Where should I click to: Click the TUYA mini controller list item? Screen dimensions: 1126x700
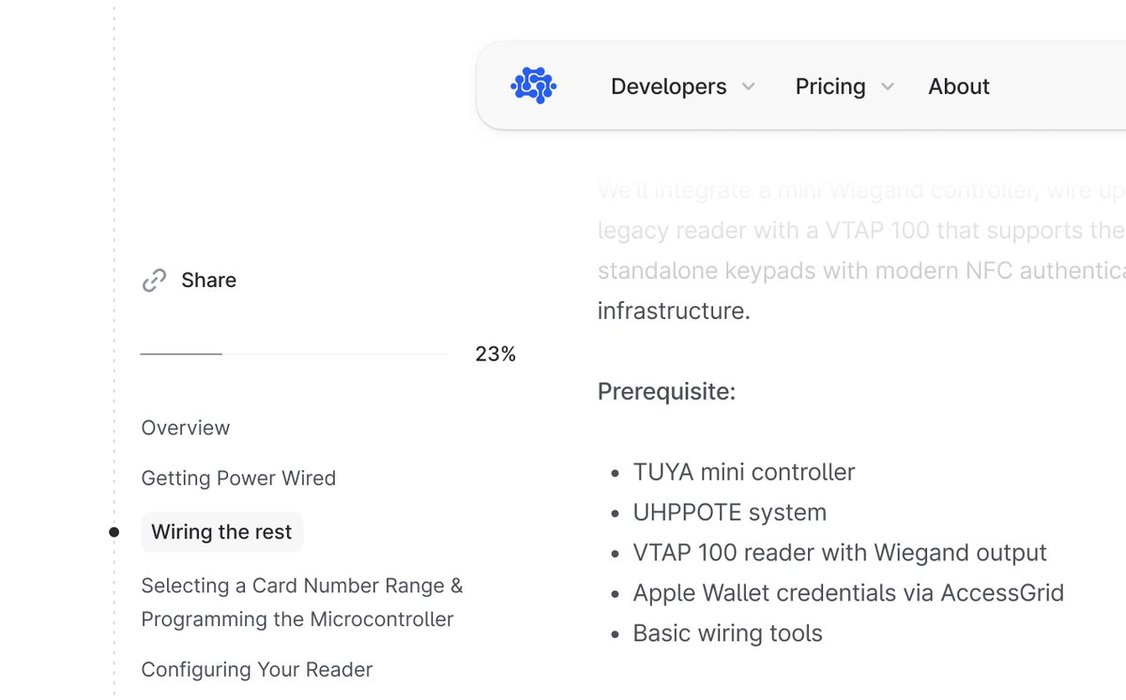pyautogui.click(x=743, y=472)
